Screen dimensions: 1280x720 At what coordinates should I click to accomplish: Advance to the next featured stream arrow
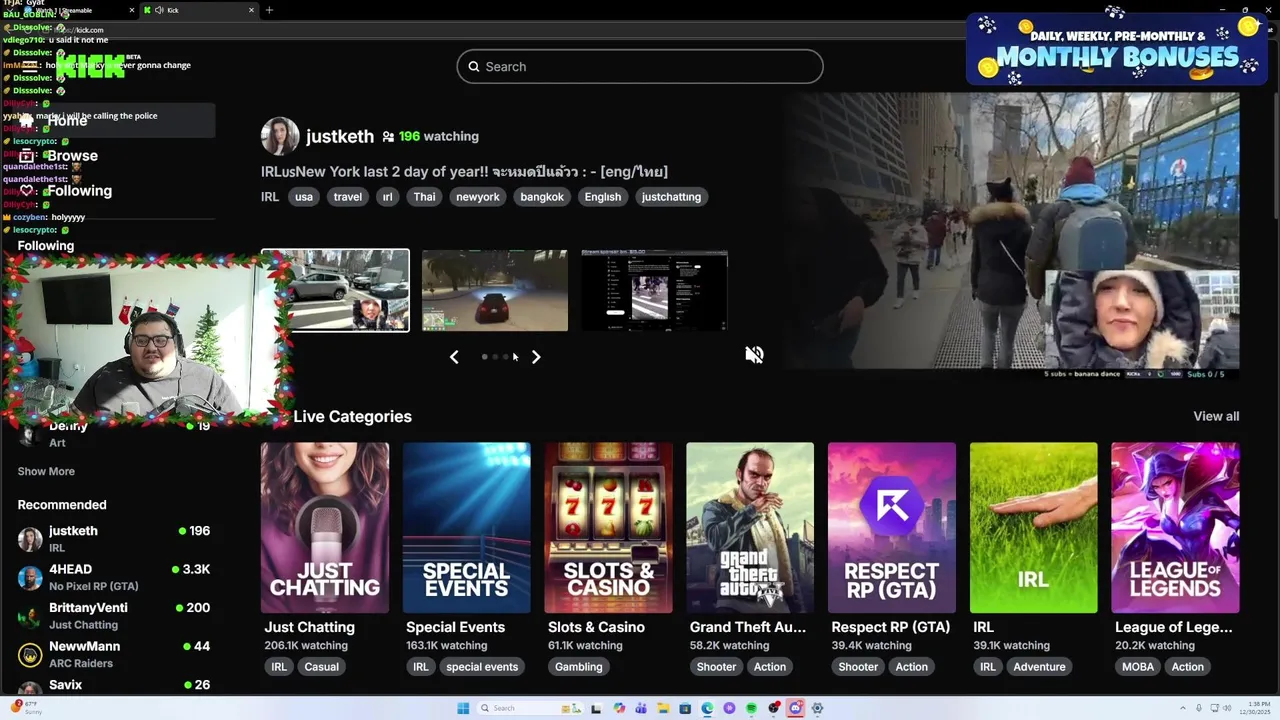click(x=536, y=357)
